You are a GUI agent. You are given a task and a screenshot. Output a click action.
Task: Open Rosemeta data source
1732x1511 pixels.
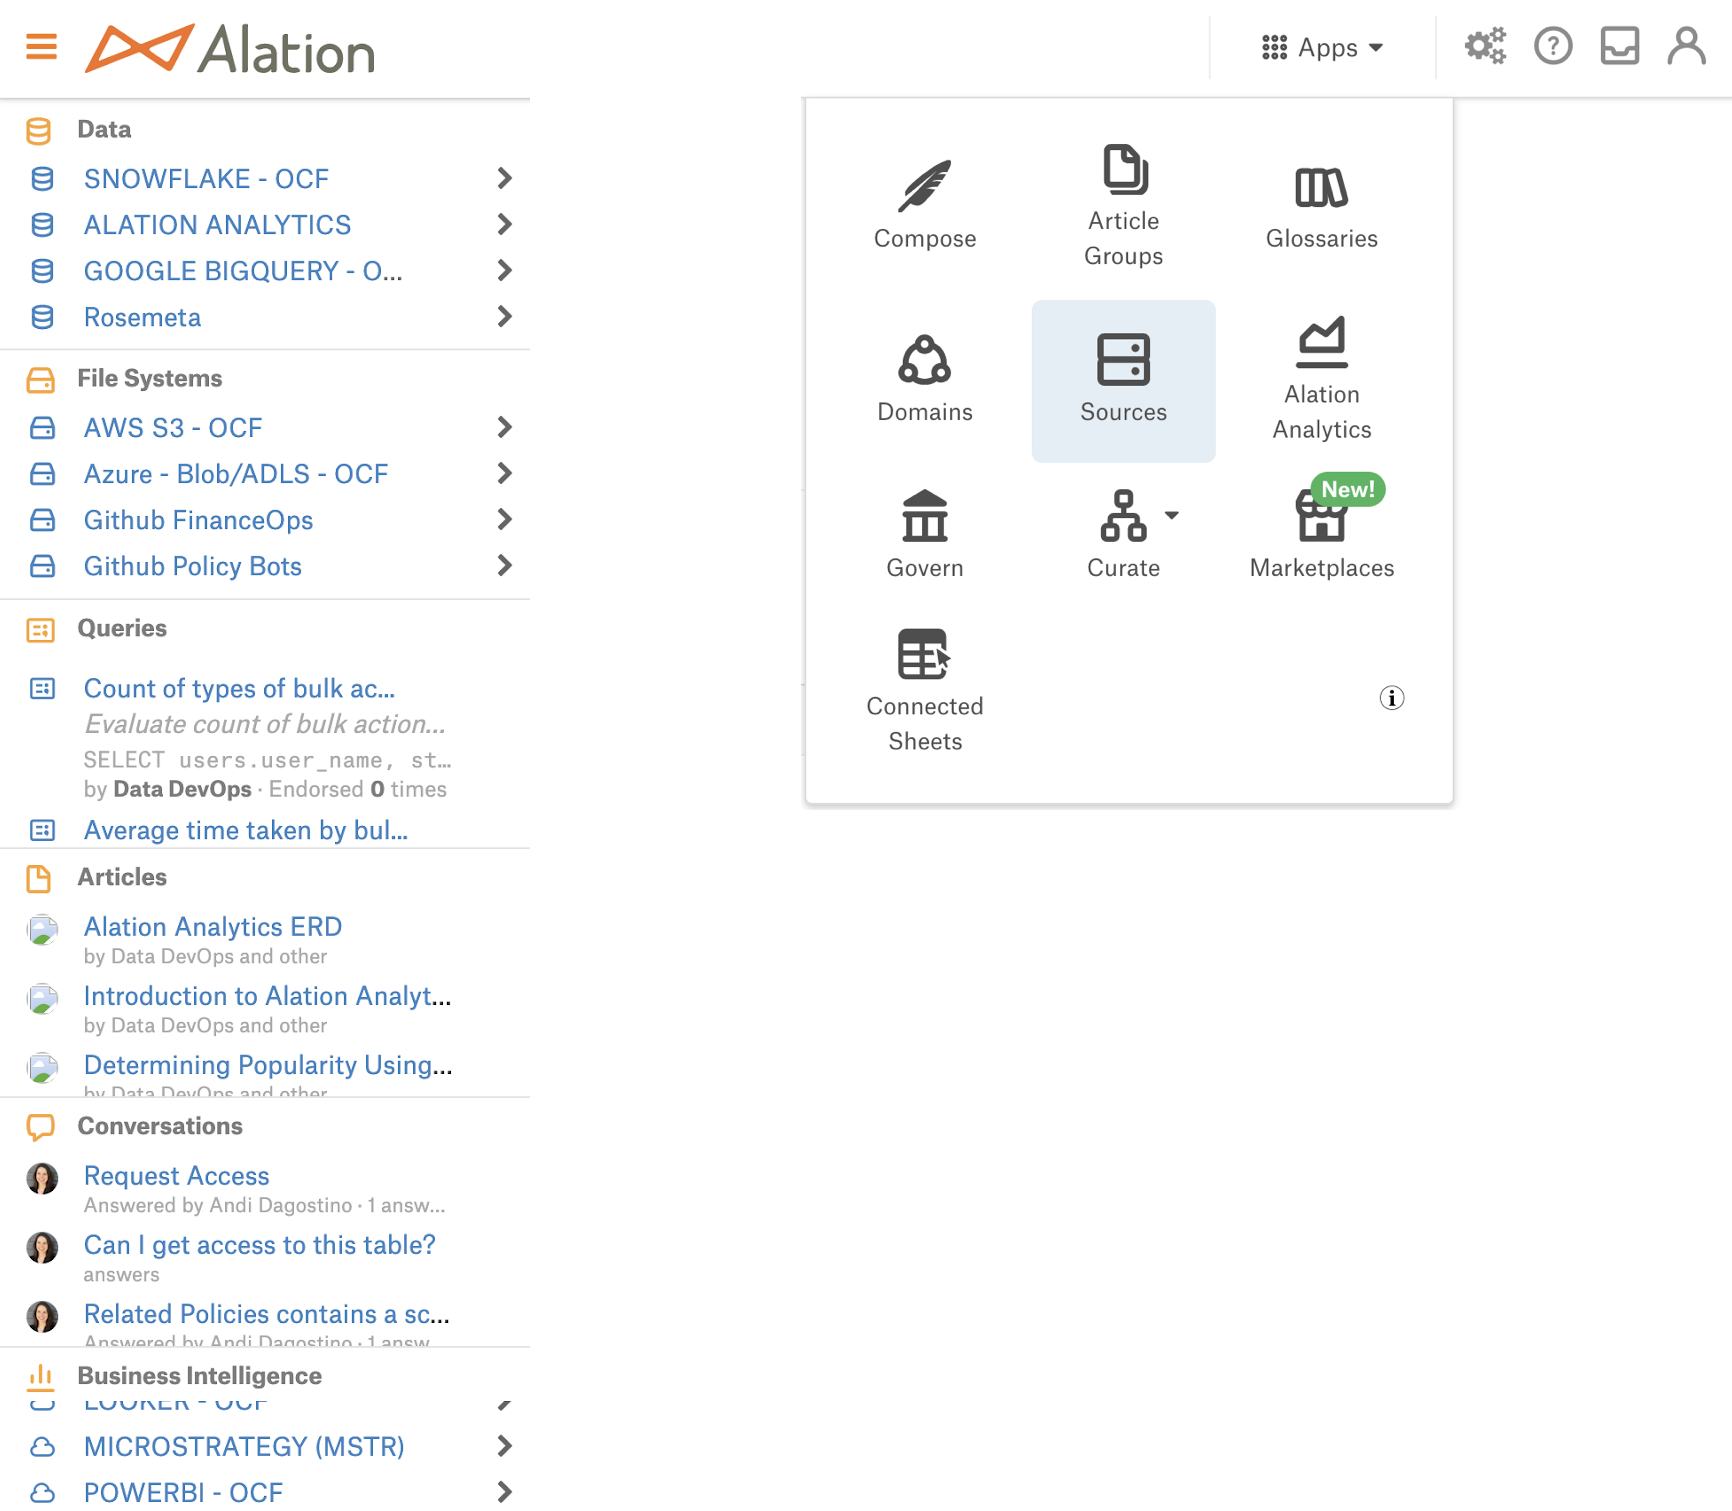pos(142,317)
